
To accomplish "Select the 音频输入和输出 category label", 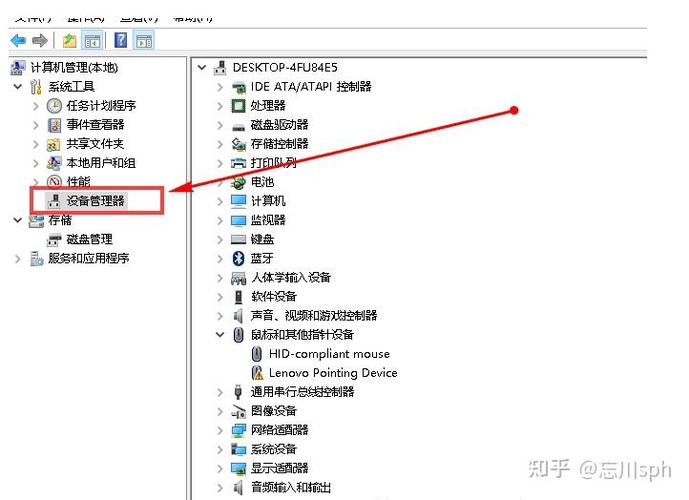I will click(290, 487).
